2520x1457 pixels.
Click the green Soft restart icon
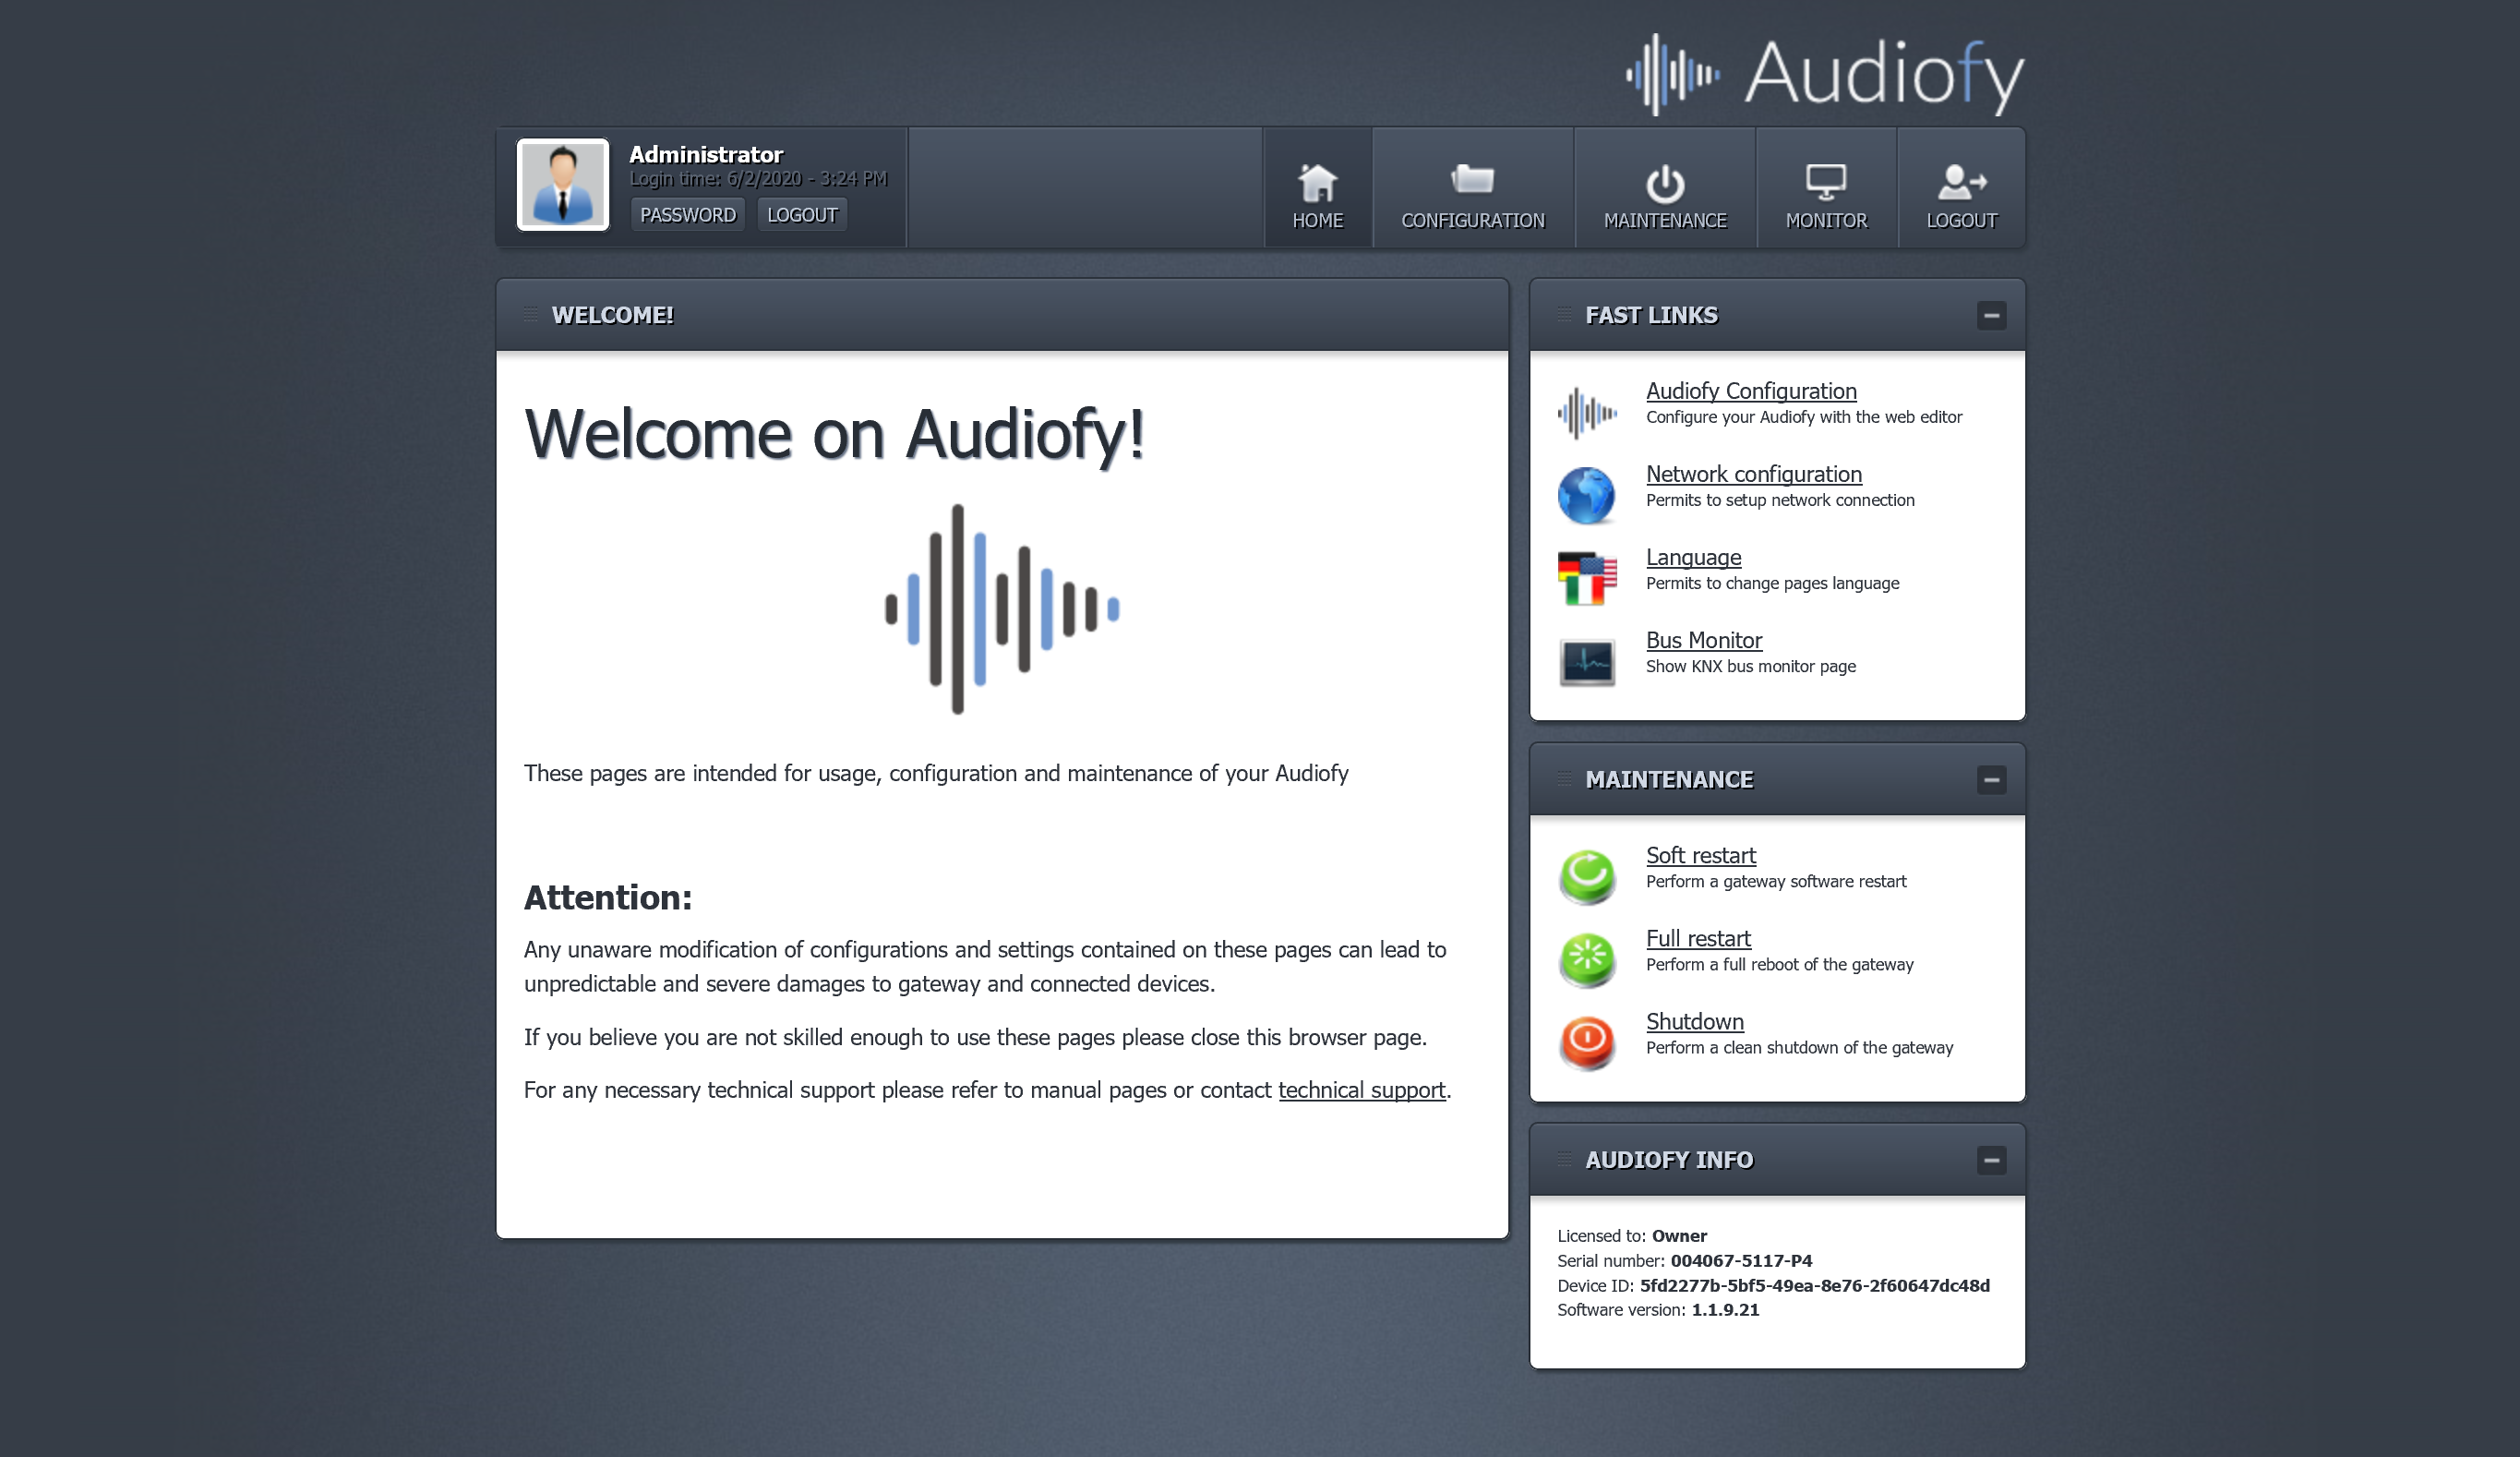point(1586,876)
